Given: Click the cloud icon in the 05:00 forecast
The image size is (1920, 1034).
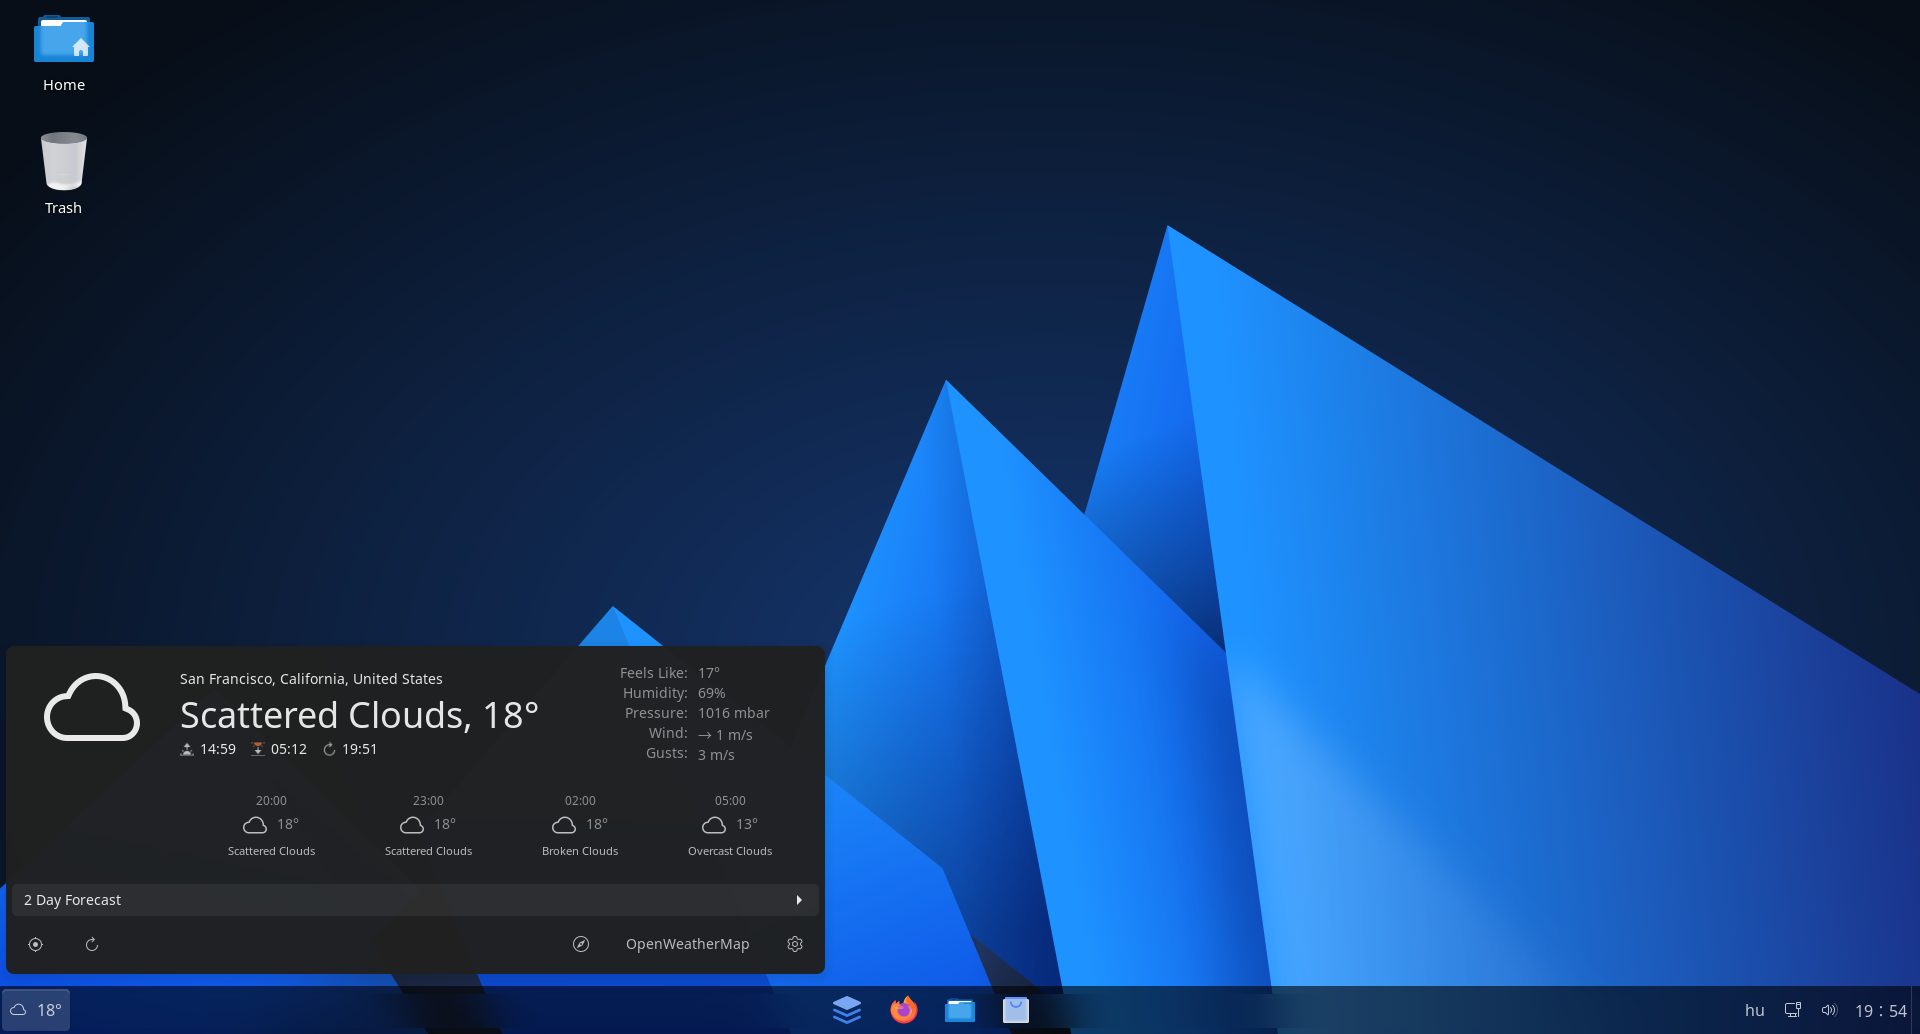Looking at the screenshot, I should [714, 825].
